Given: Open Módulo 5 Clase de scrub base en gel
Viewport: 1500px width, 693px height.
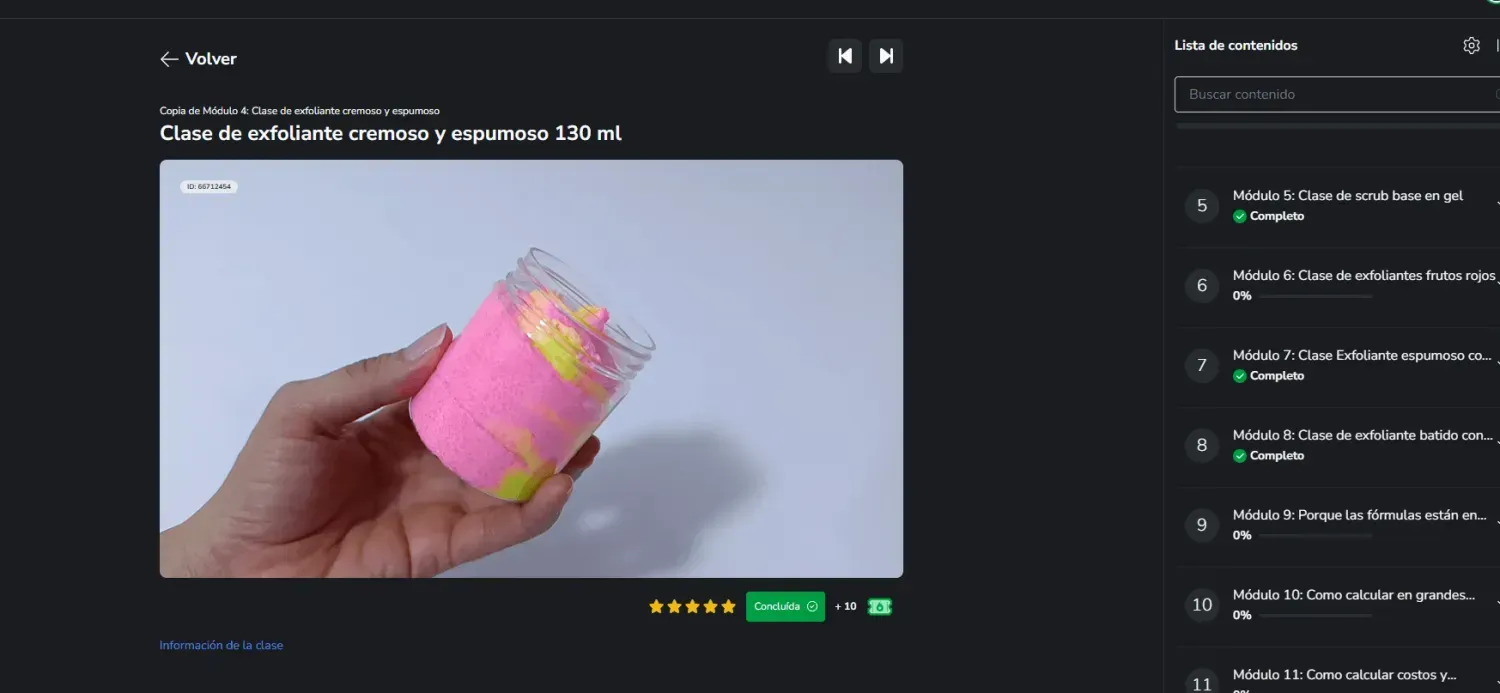Looking at the screenshot, I should [1340, 205].
